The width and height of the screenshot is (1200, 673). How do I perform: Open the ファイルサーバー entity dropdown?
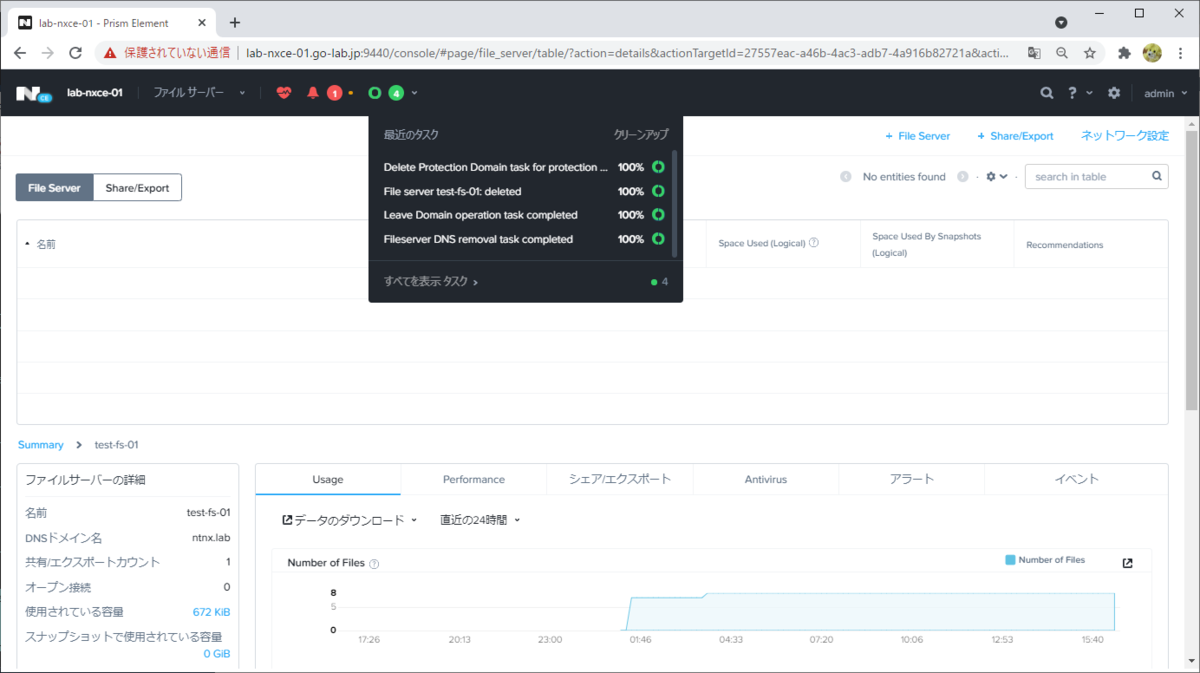pyautogui.click(x=196, y=91)
